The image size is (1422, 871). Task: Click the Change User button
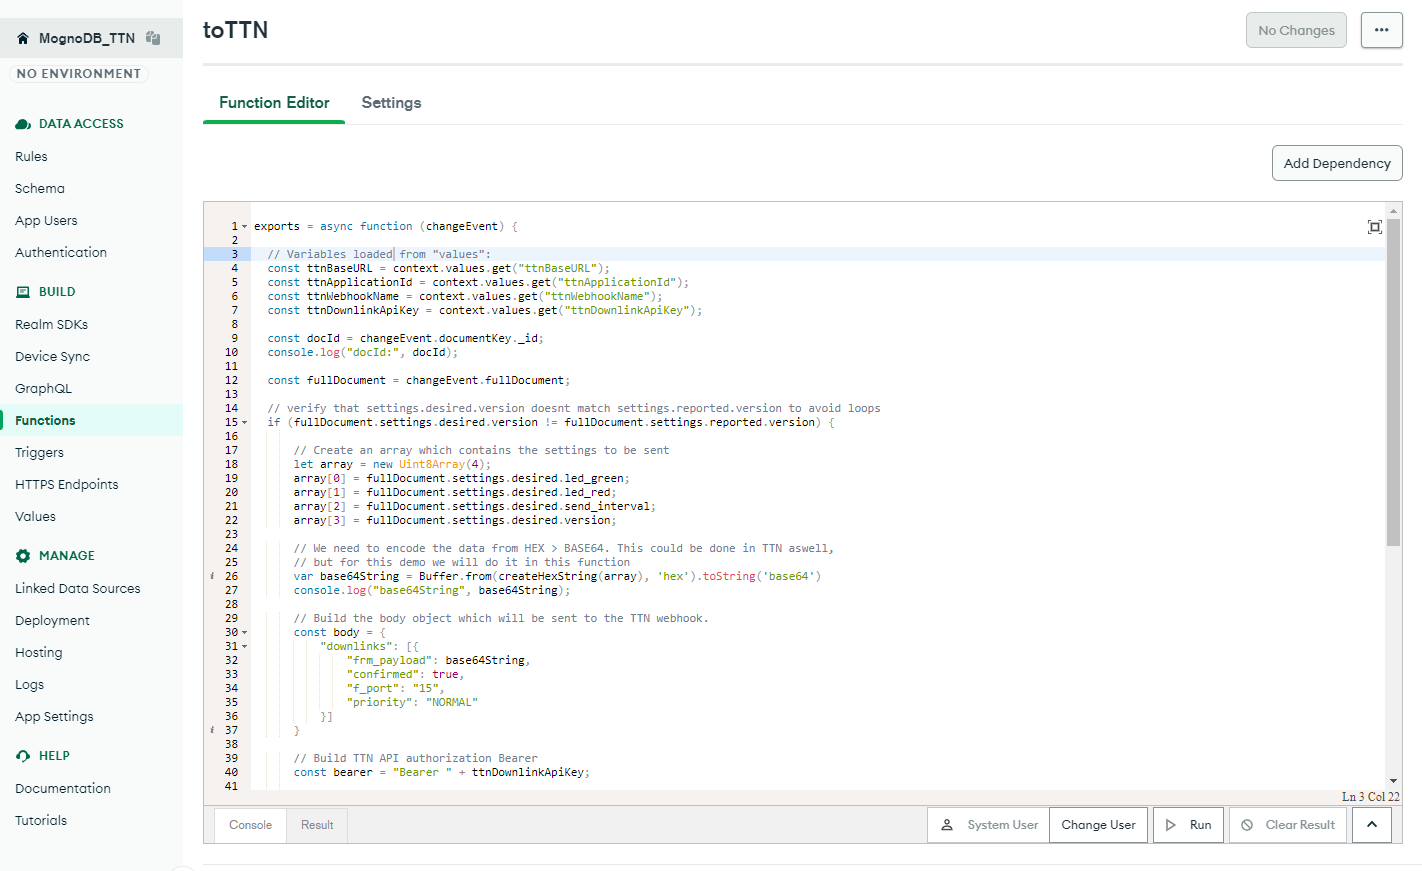(x=1098, y=825)
